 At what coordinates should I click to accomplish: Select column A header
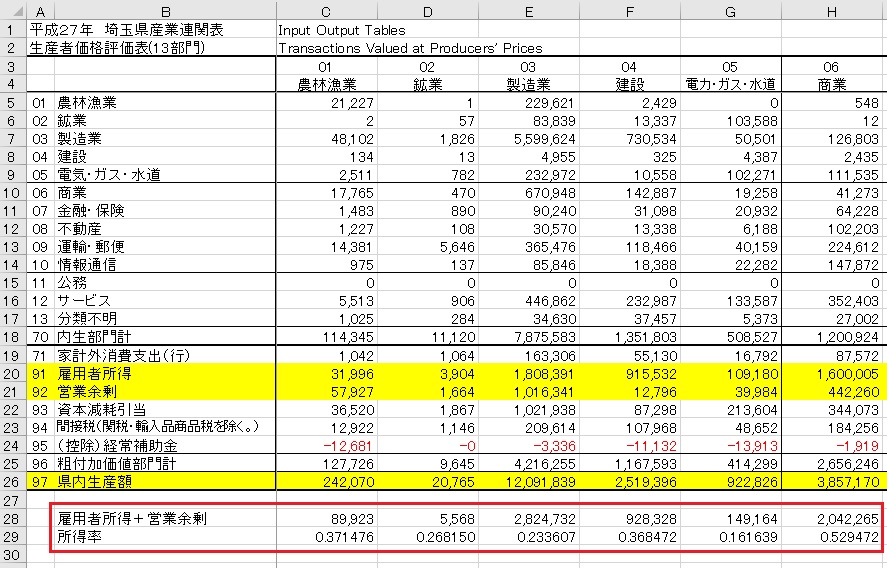(41, 11)
